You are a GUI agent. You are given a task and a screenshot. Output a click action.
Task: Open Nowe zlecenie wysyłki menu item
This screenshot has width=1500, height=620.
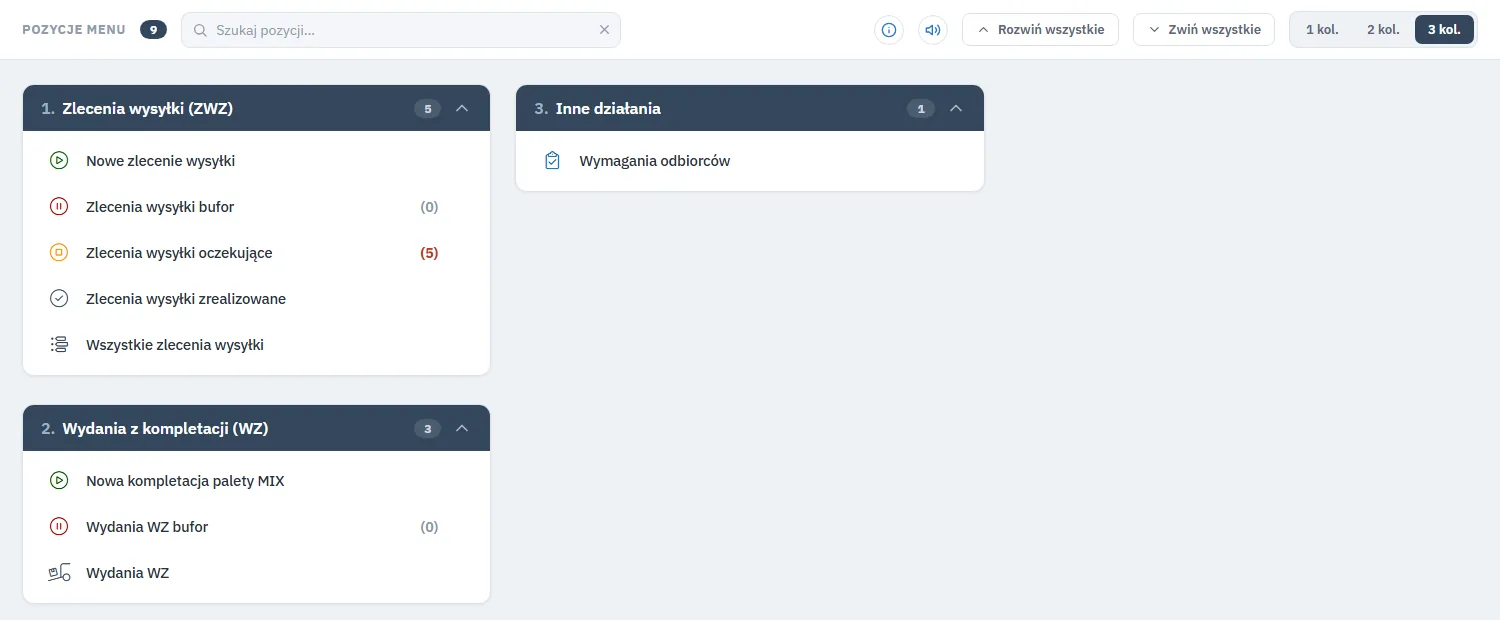point(256,161)
